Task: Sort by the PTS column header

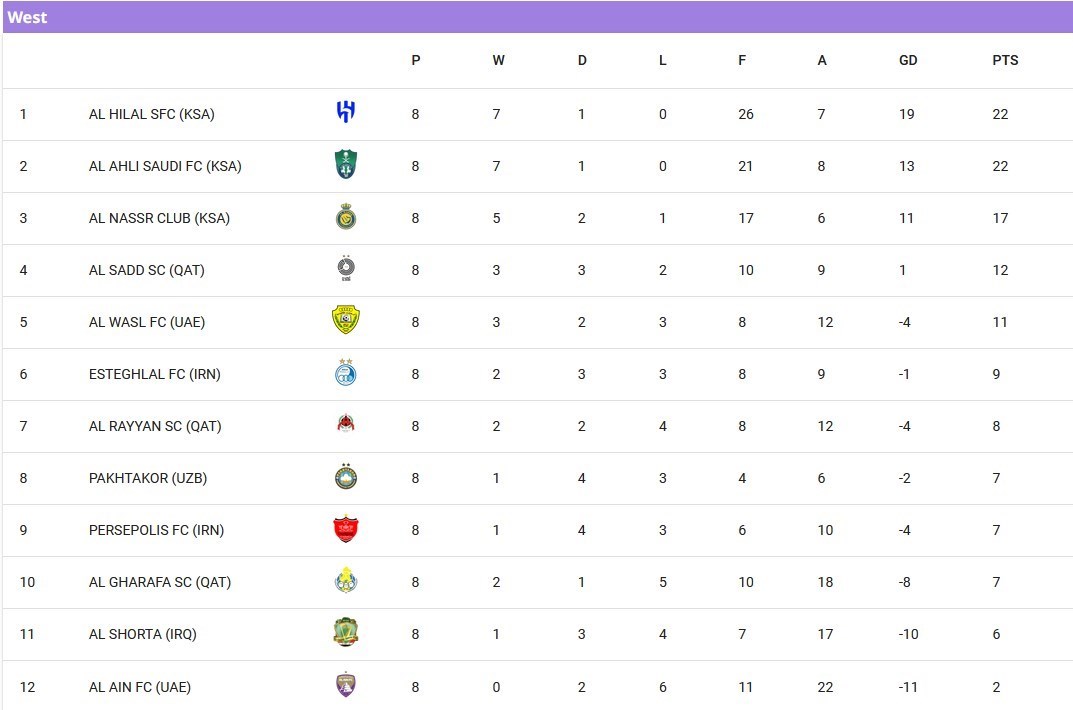Action: [x=1005, y=60]
